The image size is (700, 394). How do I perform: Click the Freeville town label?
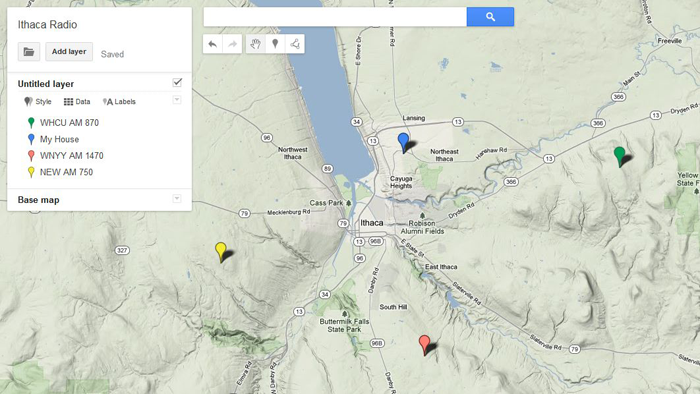(x=670, y=41)
